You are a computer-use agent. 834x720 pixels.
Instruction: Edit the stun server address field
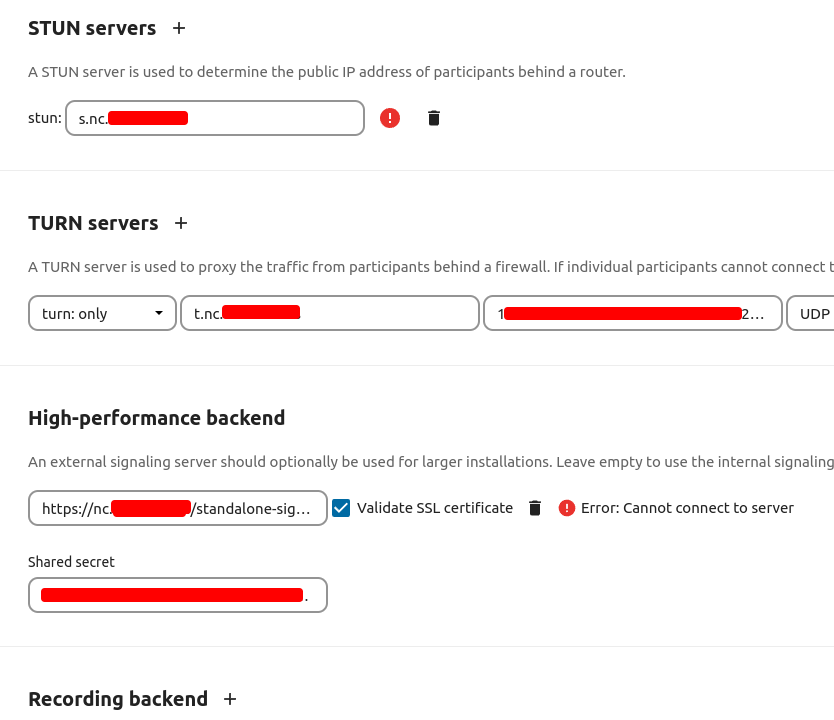(x=214, y=117)
